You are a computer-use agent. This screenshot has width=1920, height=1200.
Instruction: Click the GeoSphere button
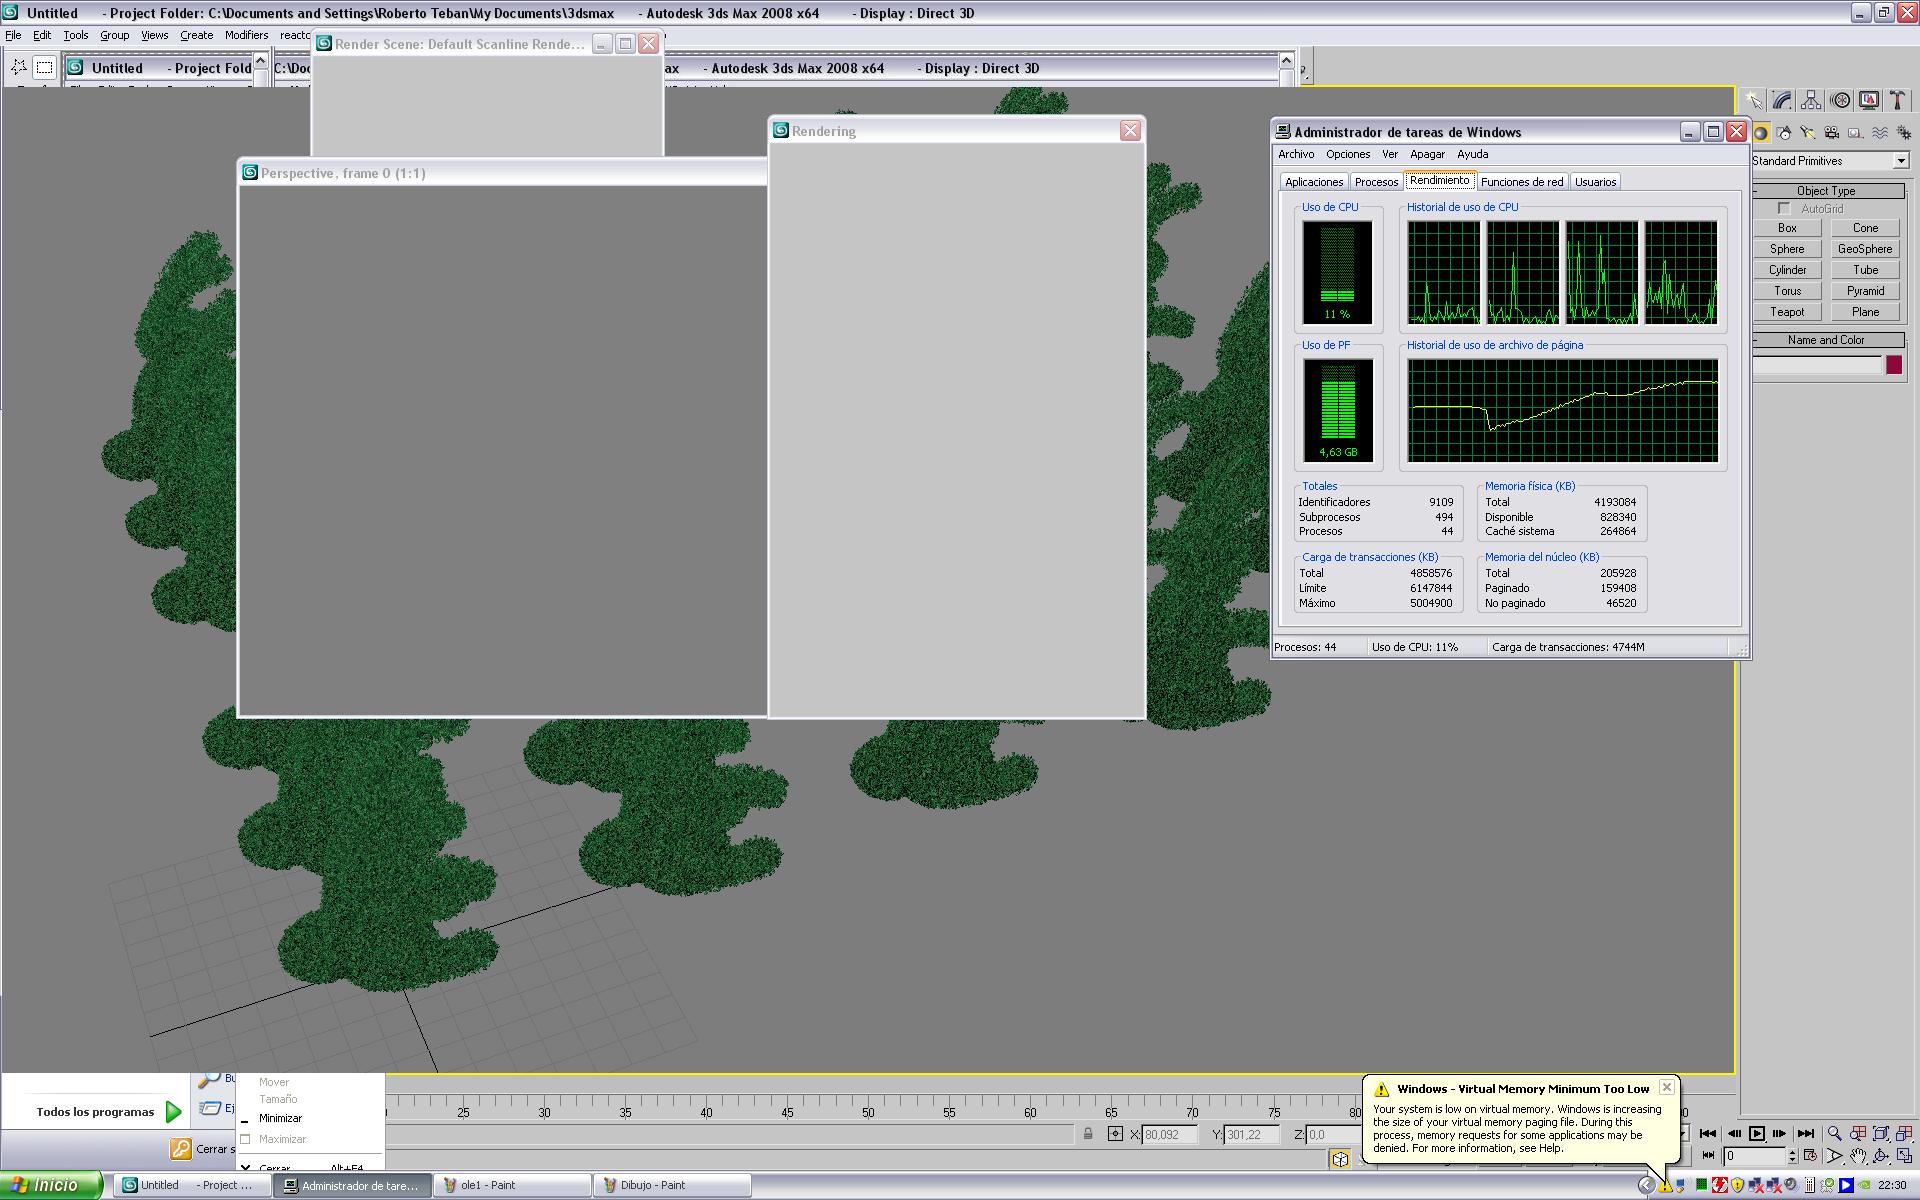pyautogui.click(x=1865, y=249)
